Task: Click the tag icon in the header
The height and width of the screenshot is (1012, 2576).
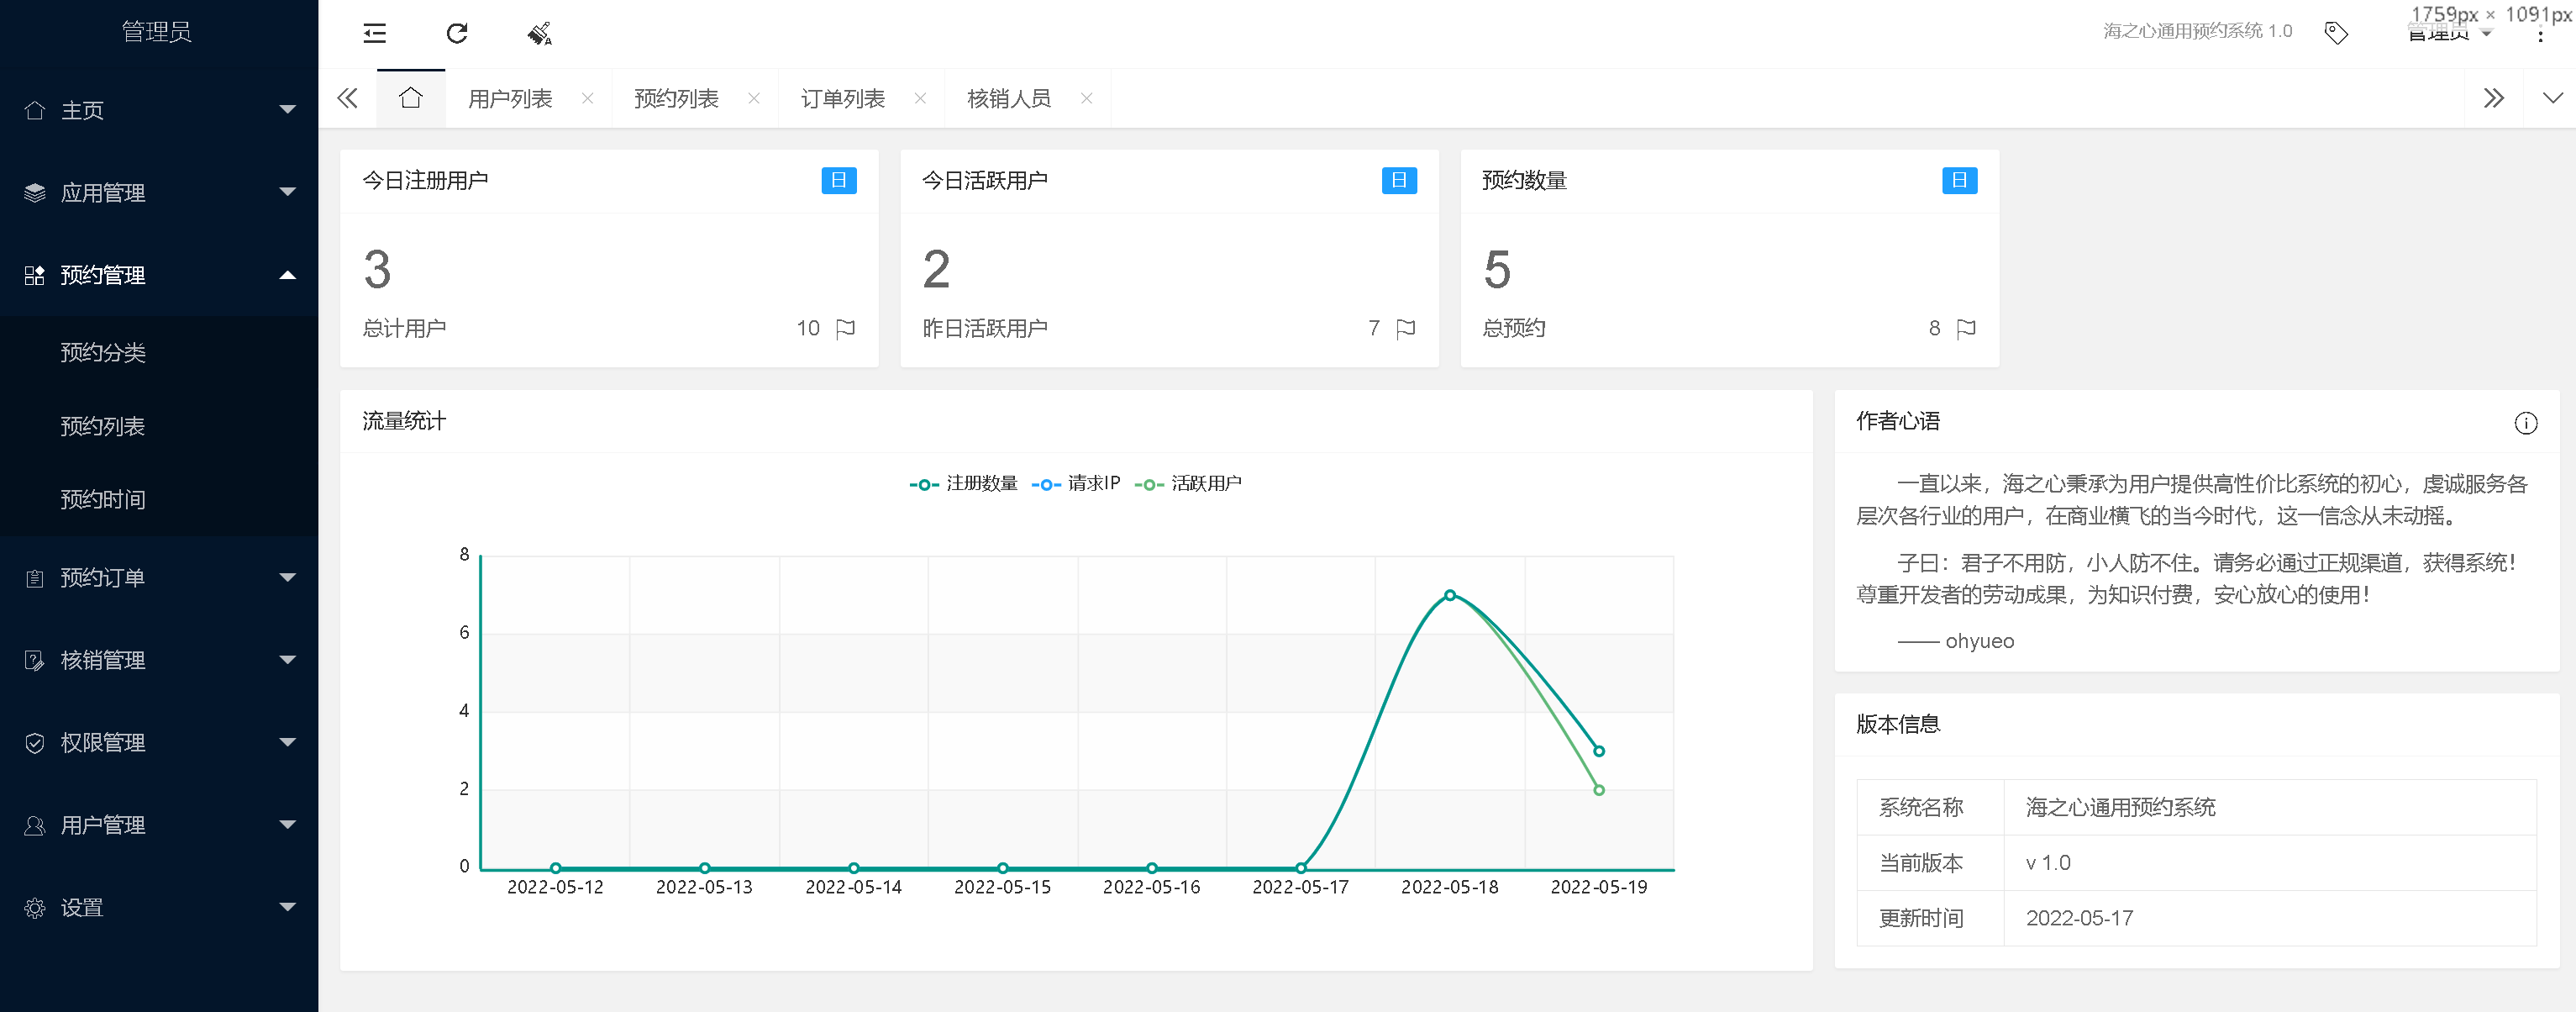Action: (x=2336, y=34)
